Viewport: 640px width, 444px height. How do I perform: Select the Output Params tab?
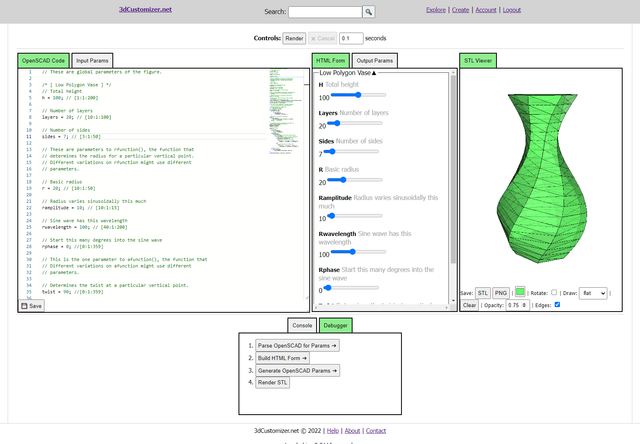click(375, 60)
